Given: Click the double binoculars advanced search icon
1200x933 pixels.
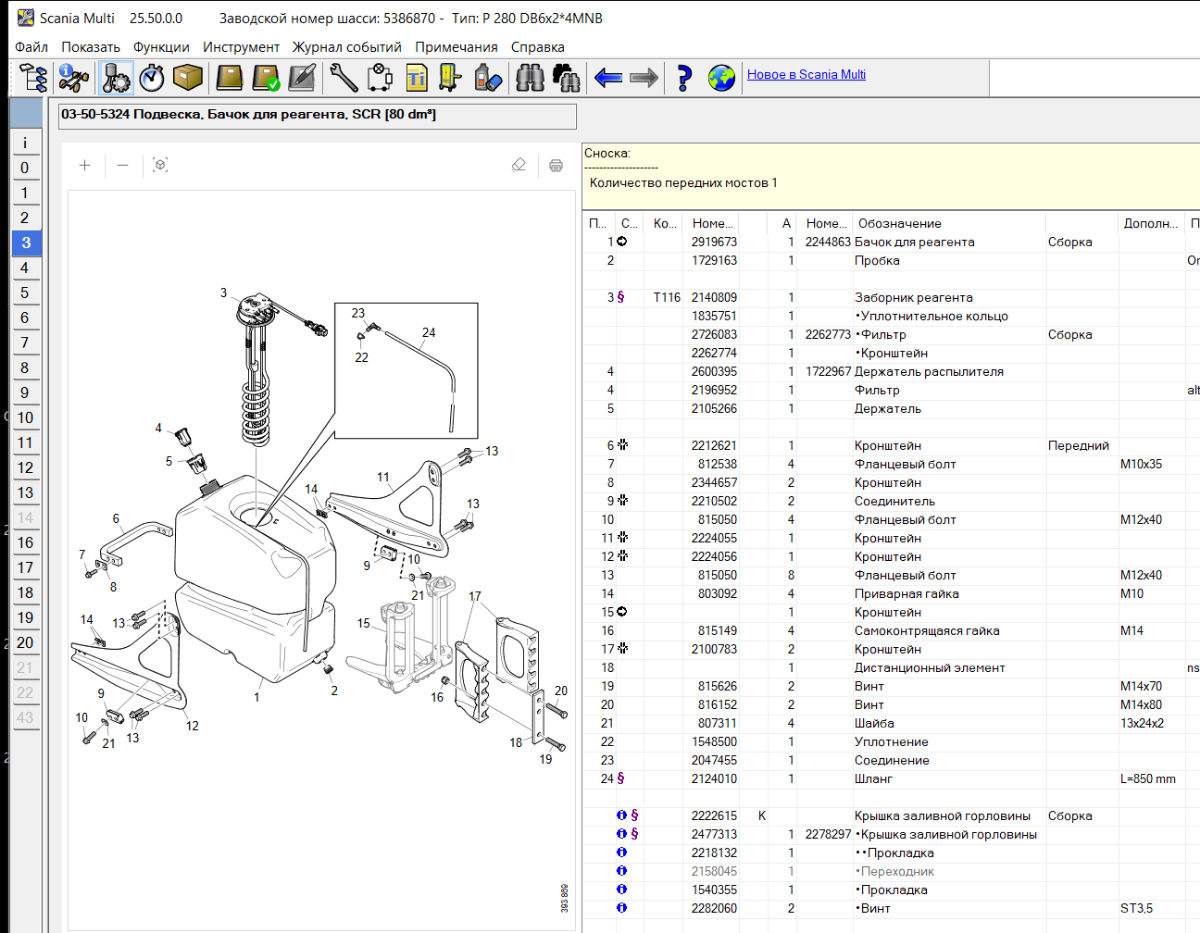Looking at the screenshot, I should tap(566, 77).
